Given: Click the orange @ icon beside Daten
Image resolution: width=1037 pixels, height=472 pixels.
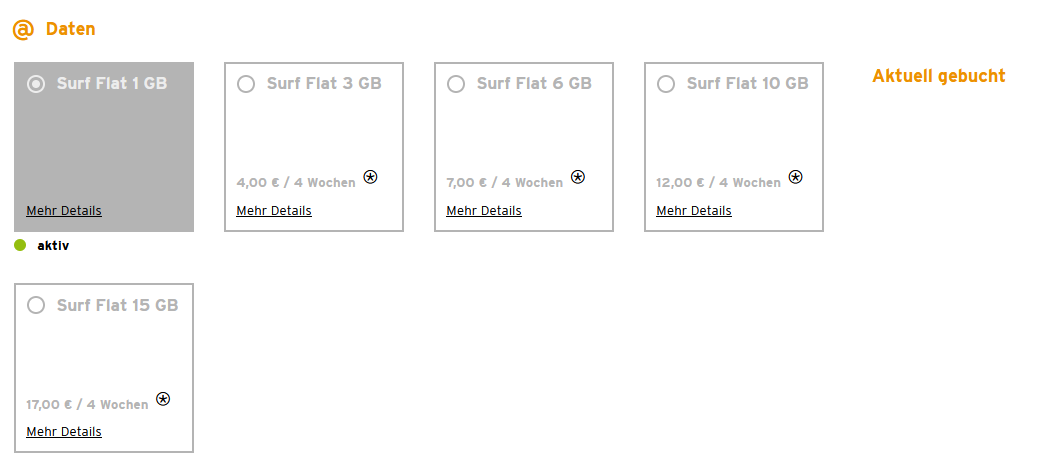Looking at the screenshot, I should point(23,30).
